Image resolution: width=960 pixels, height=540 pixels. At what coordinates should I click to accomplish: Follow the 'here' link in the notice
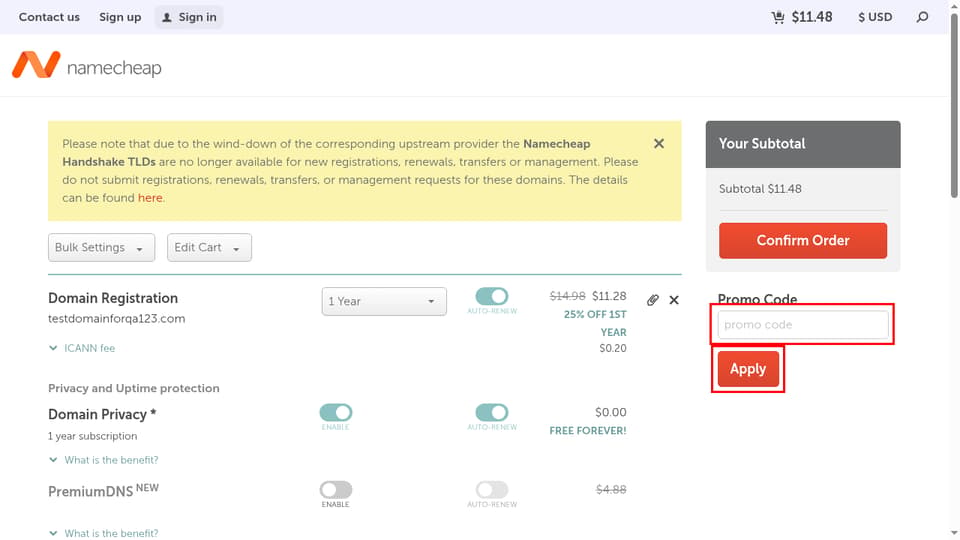tap(150, 198)
